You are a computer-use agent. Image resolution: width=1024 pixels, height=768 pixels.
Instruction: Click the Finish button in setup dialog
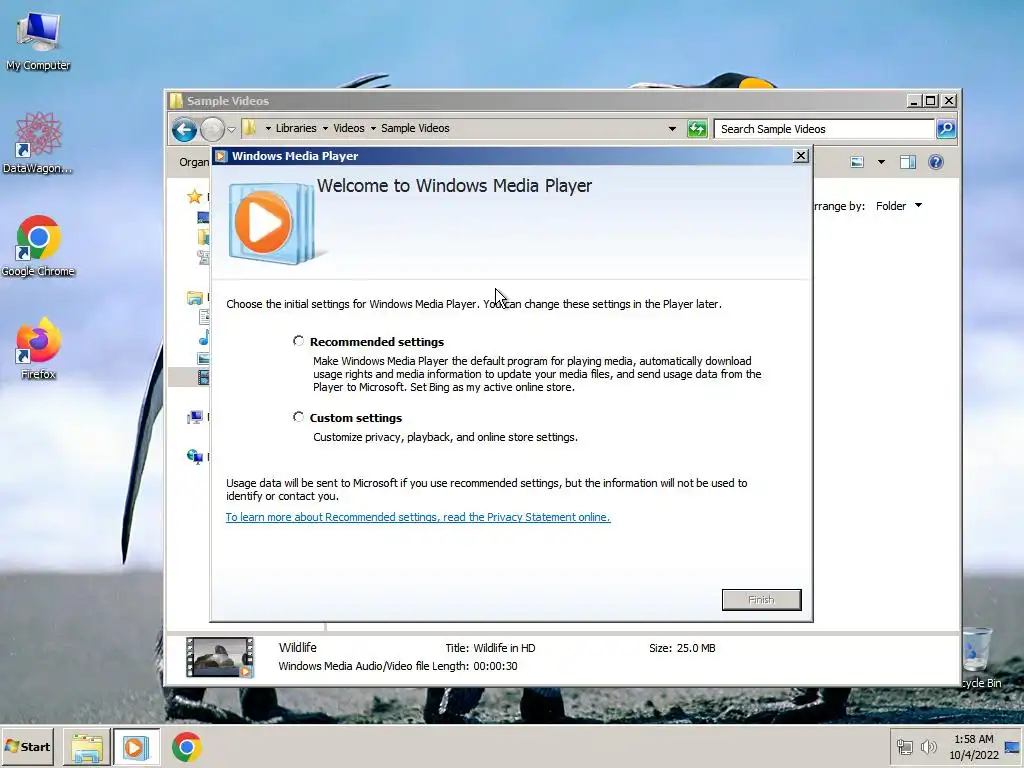761,600
